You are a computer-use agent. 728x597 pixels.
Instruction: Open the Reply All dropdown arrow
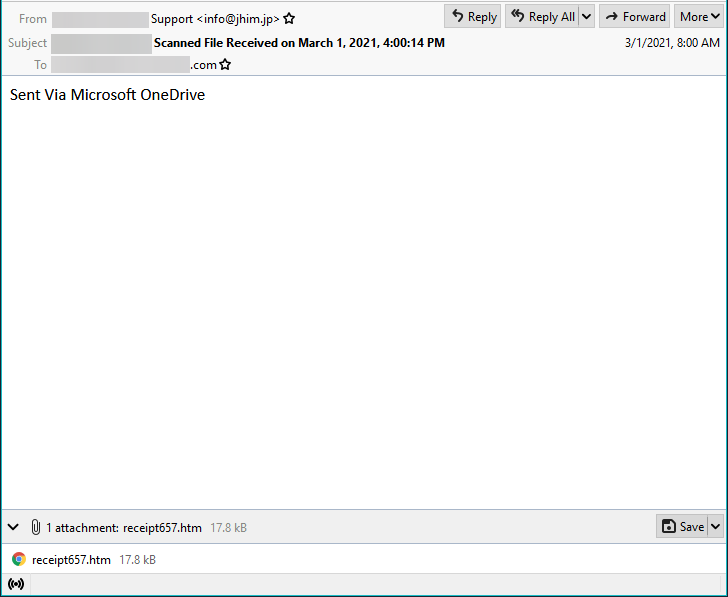(x=586, y=16)
